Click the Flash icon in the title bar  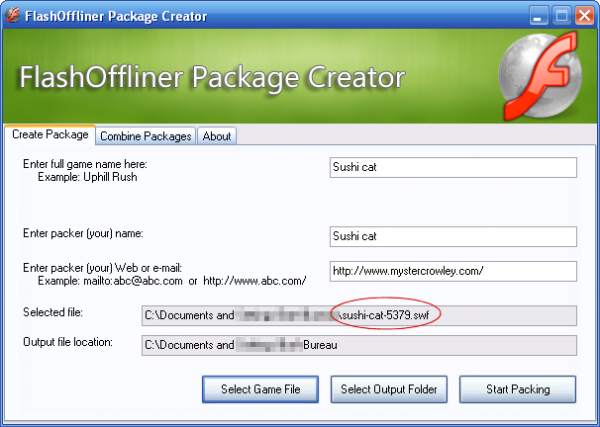pos(13,15)
